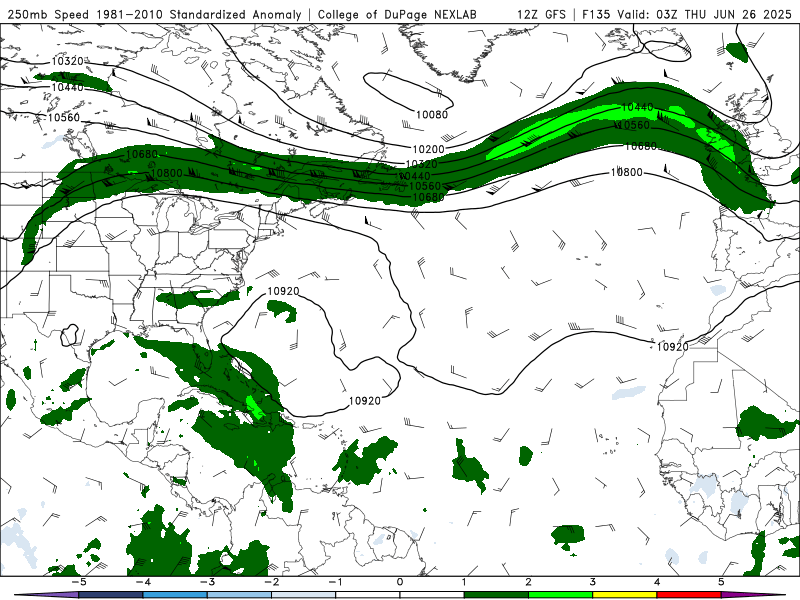
Task: Select the red 4 to 5 colorbar segment
Action: click(x=689, y=595)
